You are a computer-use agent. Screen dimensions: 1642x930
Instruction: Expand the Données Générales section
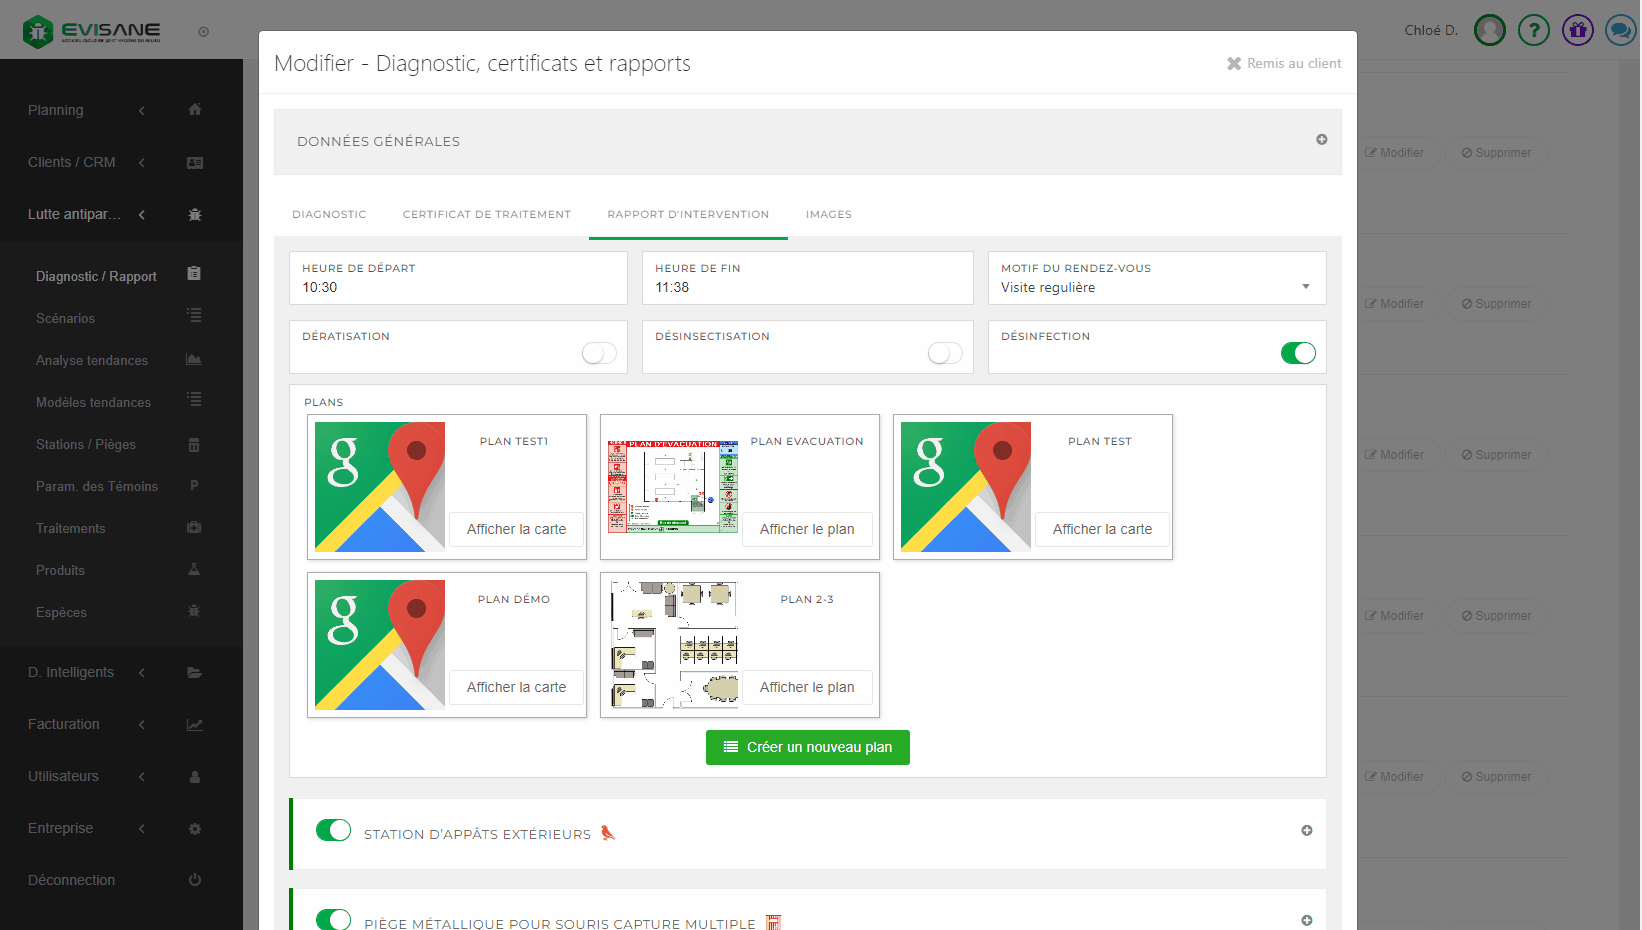(x=1321, y=140)
